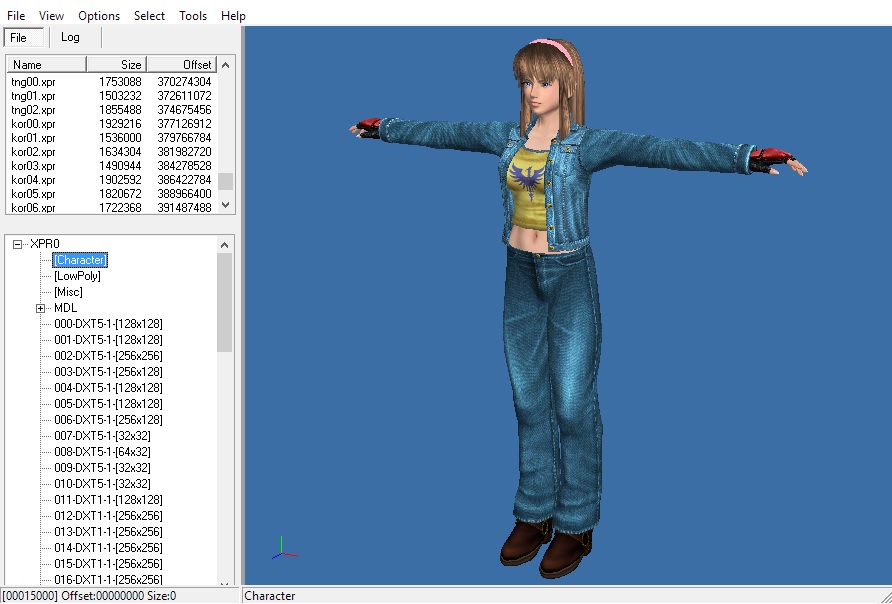Screen dimensions: 892x604
Task: Click file list scroll up arrow
Action: tap(225, 66)
